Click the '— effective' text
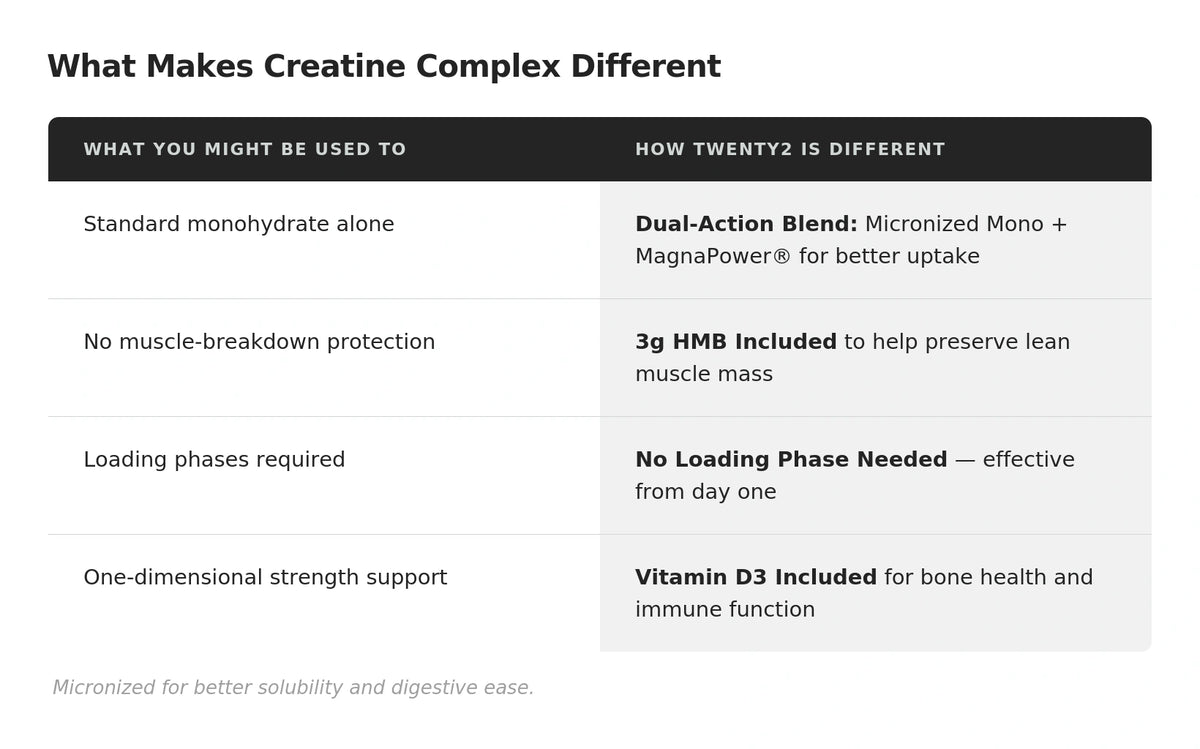 click(1014, 460)
